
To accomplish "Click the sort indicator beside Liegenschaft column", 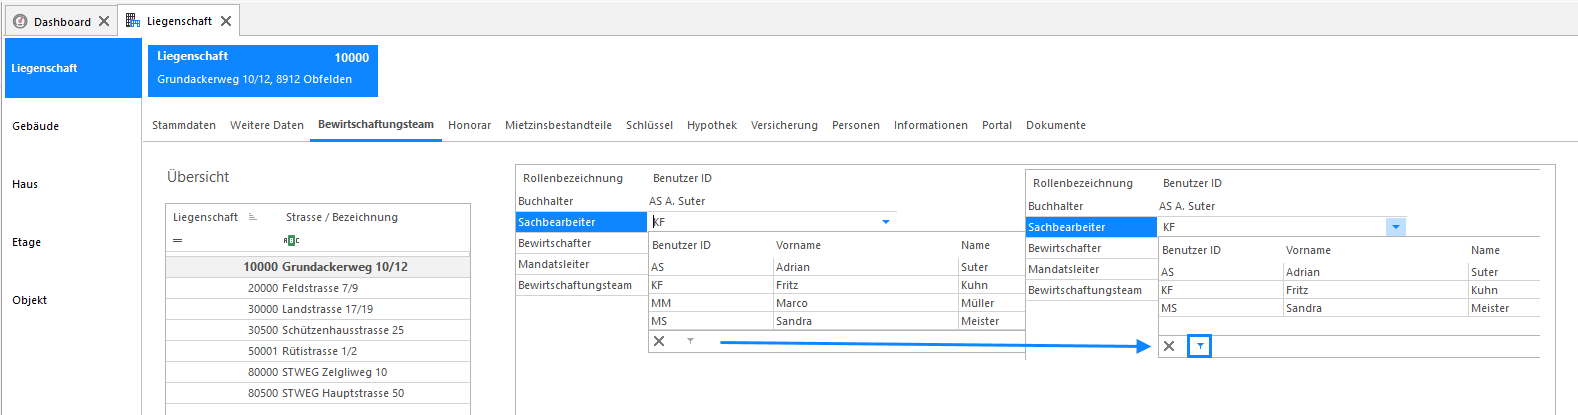I will point(253,217).
